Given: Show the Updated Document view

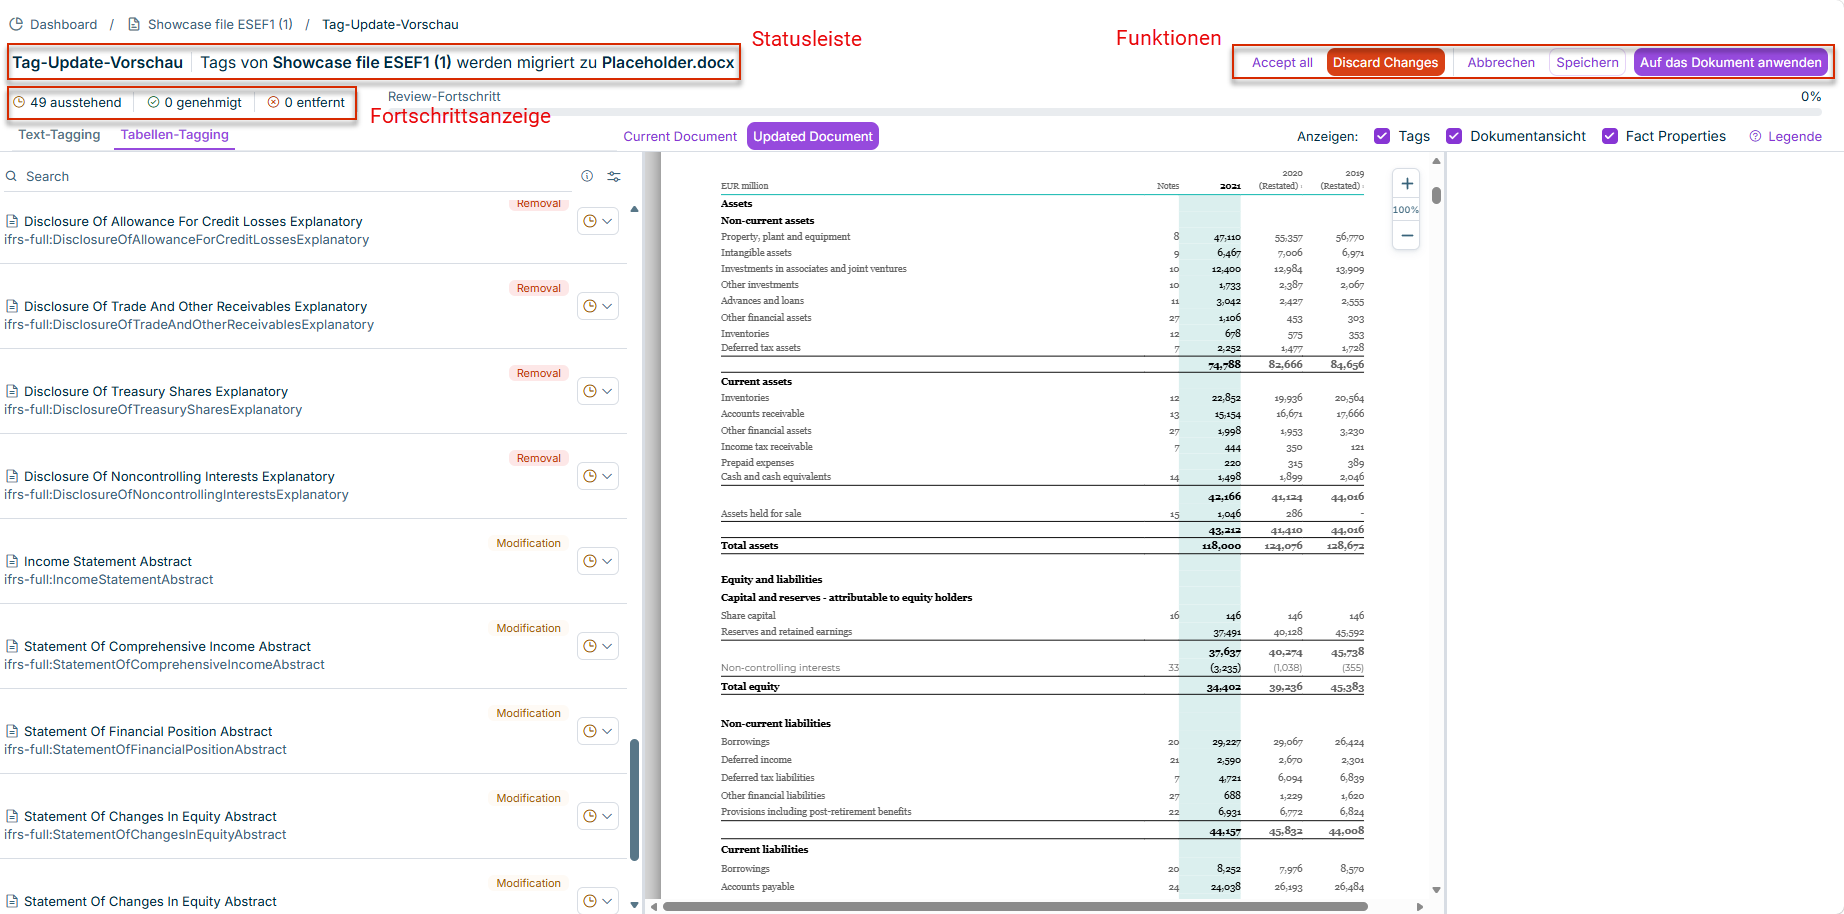Looking at the screenshot, I should pos(813,136).
